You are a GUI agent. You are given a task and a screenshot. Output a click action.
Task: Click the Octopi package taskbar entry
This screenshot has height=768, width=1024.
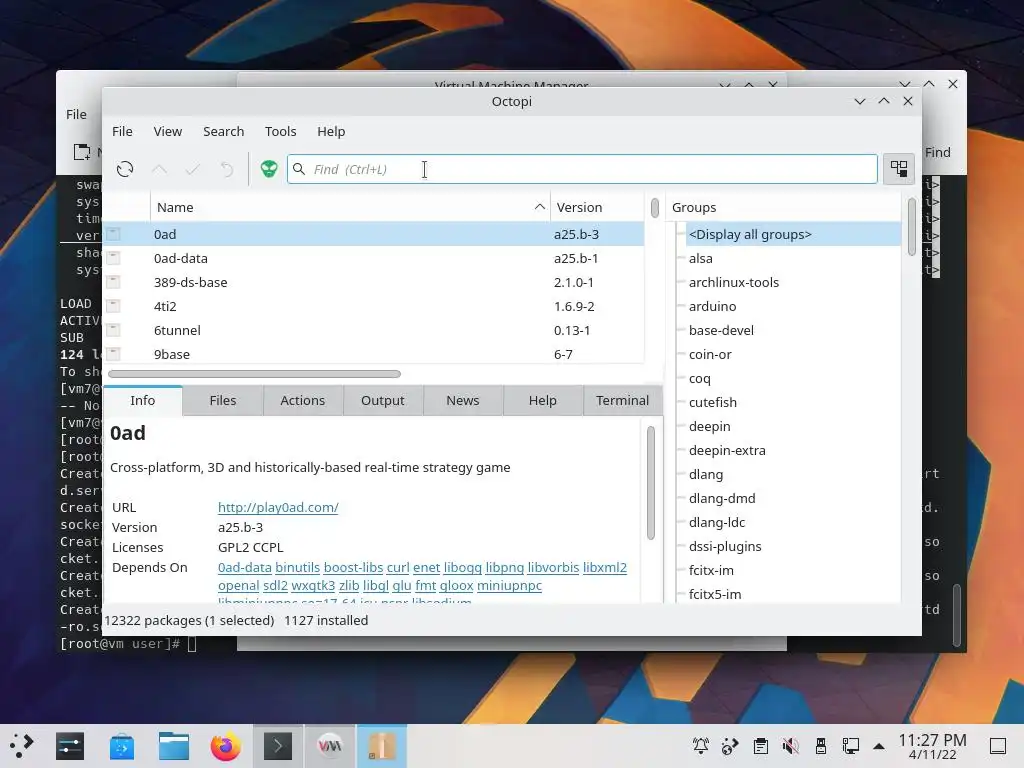[x=381, y=746]
